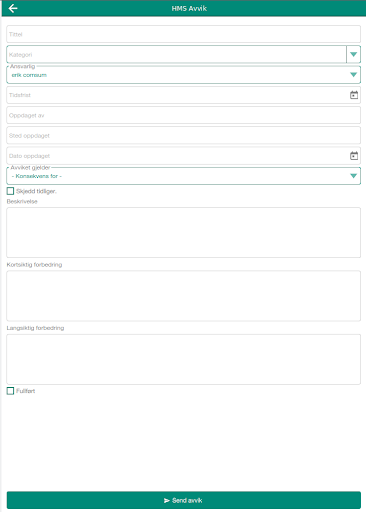Tick the Skjedd tidliger checkbox

click(10, 191)
